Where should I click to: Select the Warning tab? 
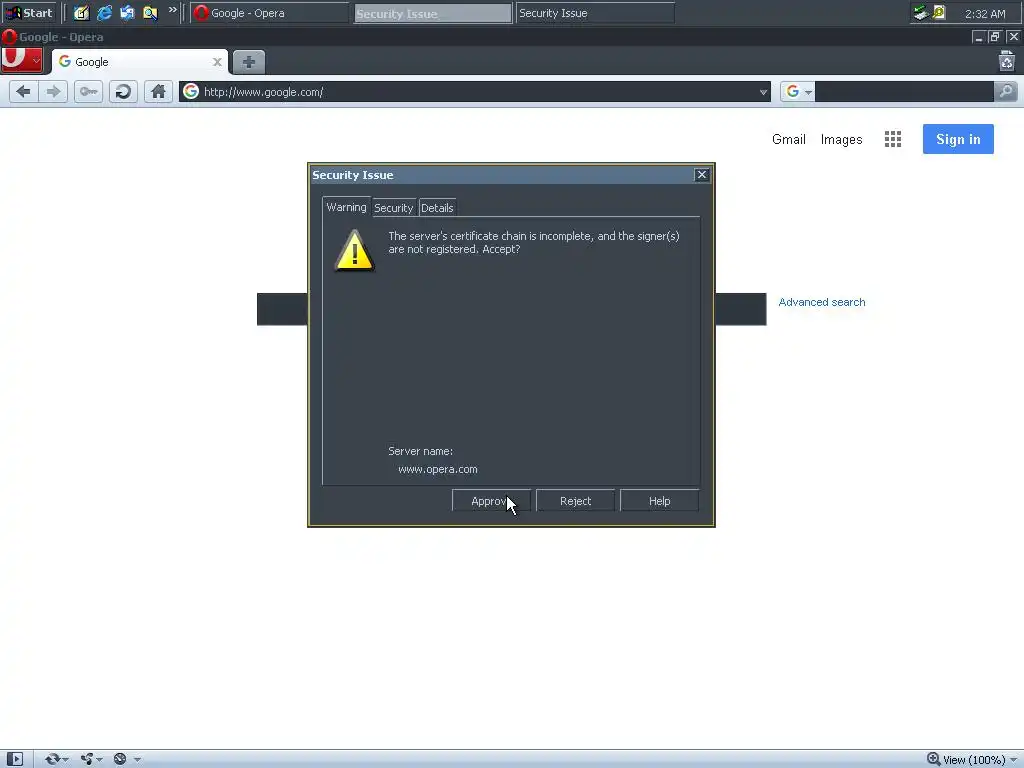346,207
